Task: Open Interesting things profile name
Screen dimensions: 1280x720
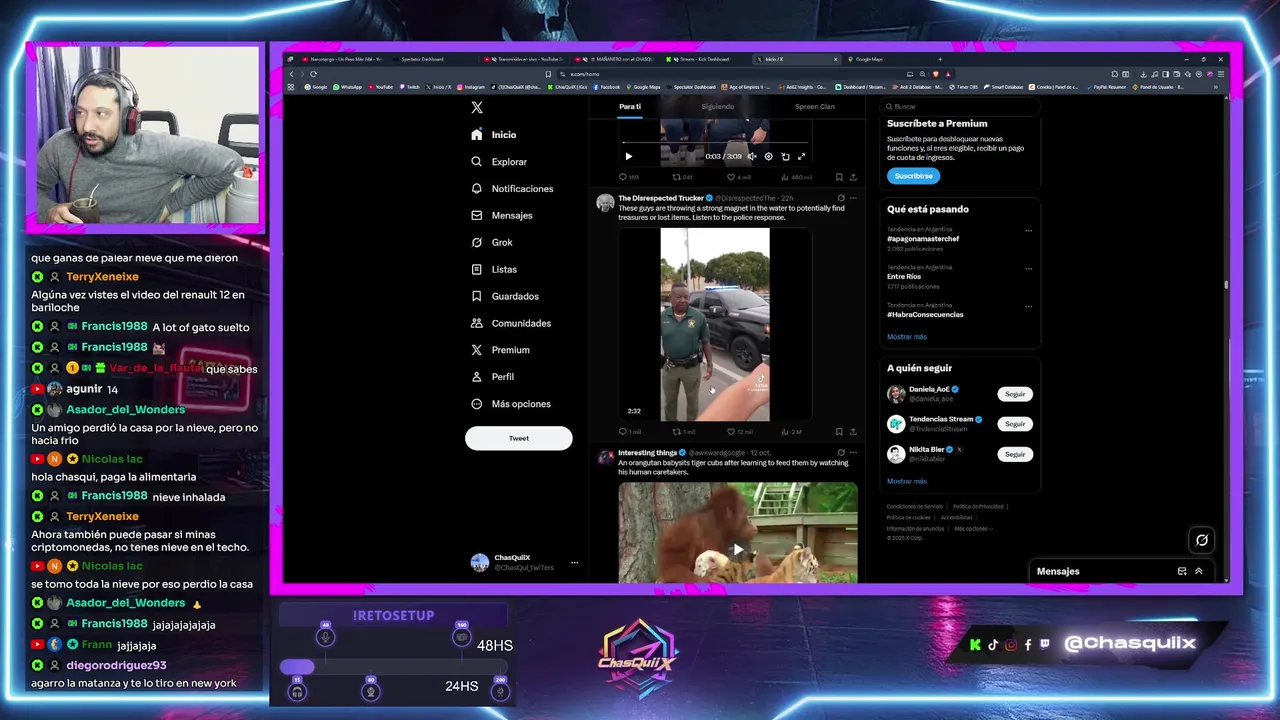Action: [x=647, y=453]
